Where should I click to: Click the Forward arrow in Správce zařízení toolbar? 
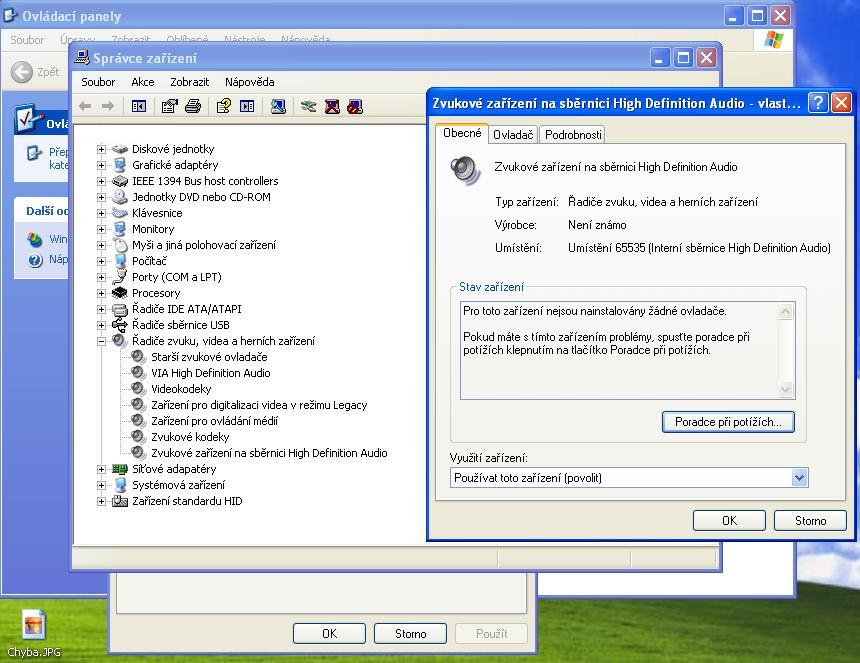click(108, 106)
